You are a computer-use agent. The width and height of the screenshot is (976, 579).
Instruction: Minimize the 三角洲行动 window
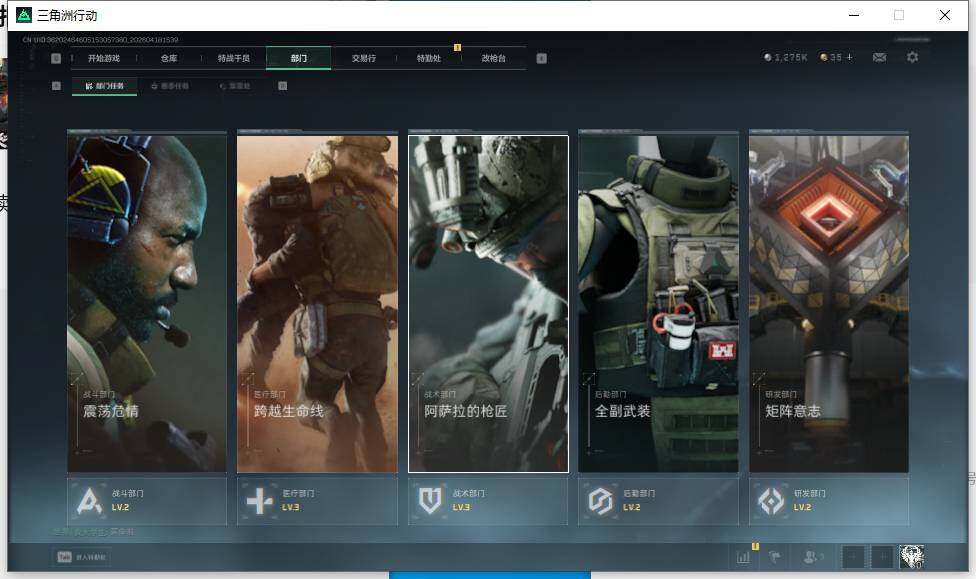(854, 15)
